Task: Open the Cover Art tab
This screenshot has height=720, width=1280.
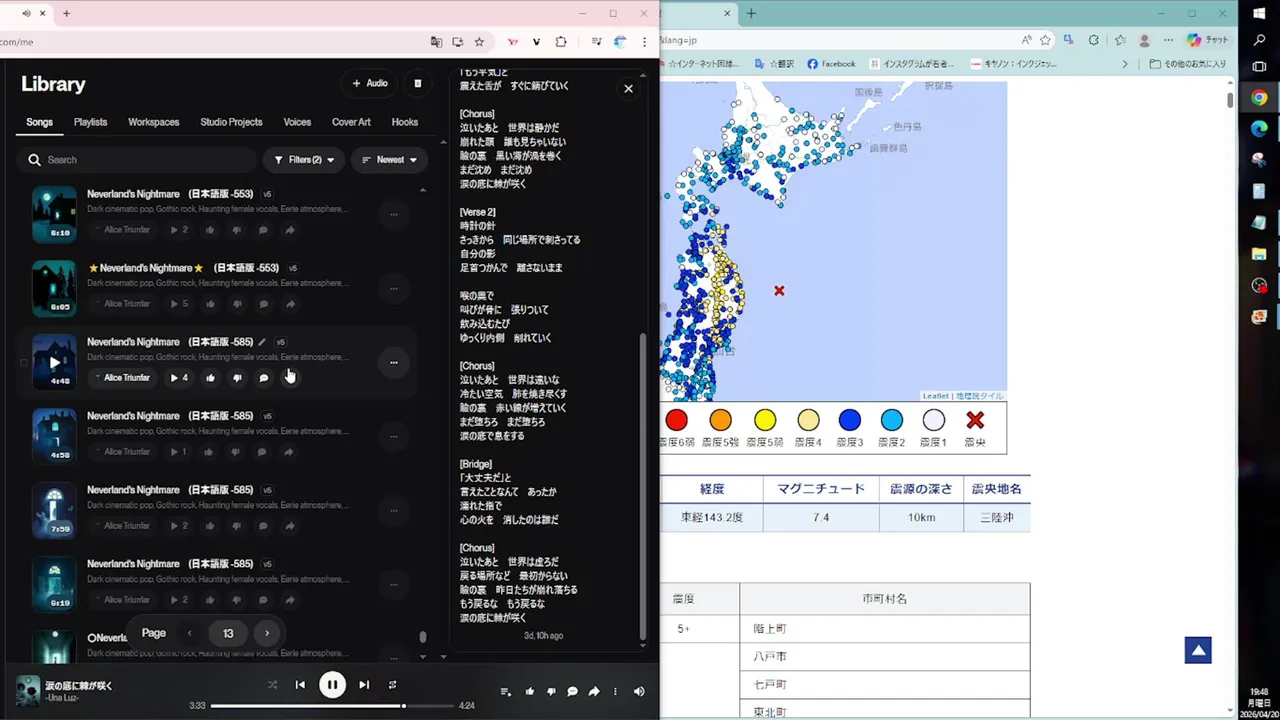Action: point(351,122)
